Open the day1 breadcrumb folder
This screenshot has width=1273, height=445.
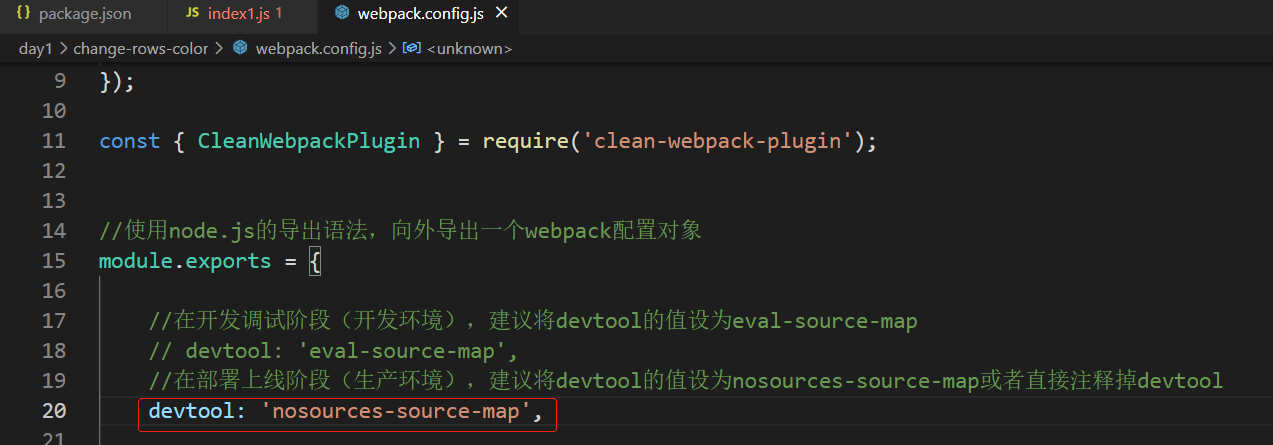point(35,48)
